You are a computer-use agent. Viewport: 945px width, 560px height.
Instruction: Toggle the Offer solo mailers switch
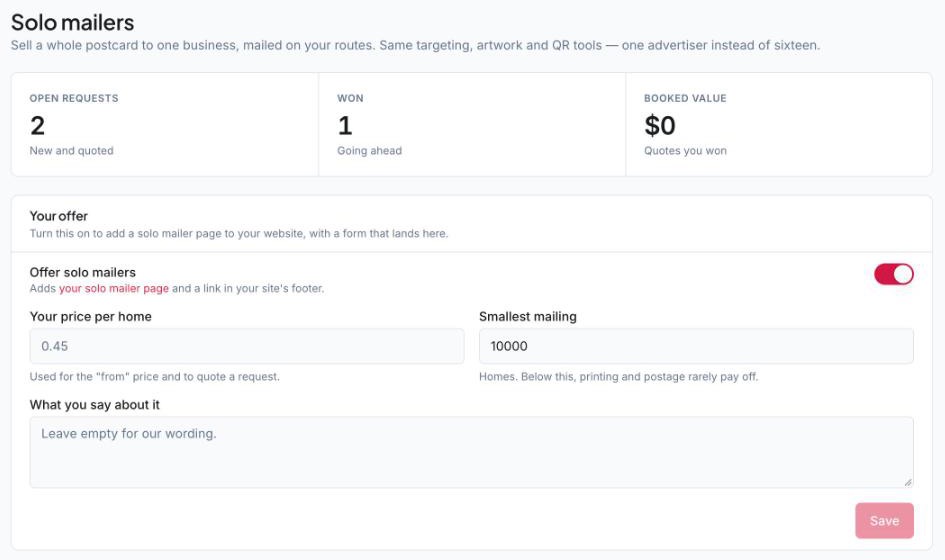(x=894, y=274)
